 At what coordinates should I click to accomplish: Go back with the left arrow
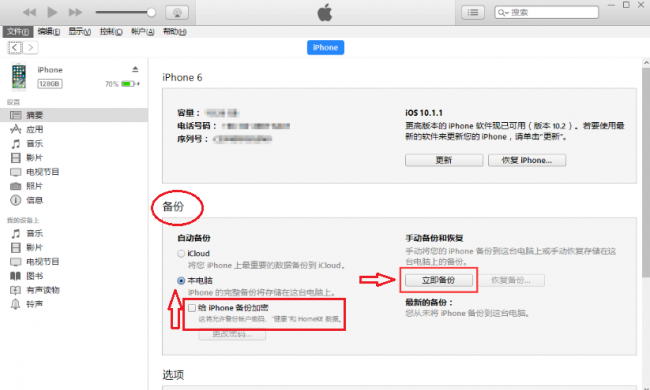15,48
